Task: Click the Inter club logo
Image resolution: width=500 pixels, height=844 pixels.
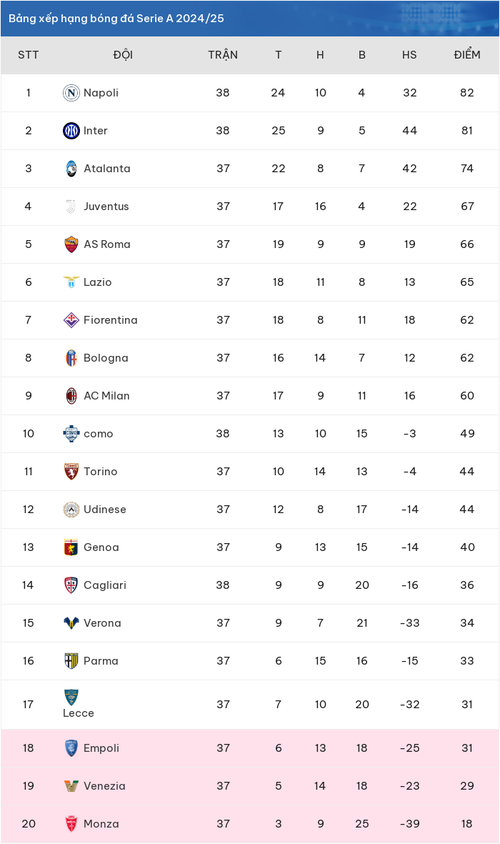Action: tap(71, 131)
